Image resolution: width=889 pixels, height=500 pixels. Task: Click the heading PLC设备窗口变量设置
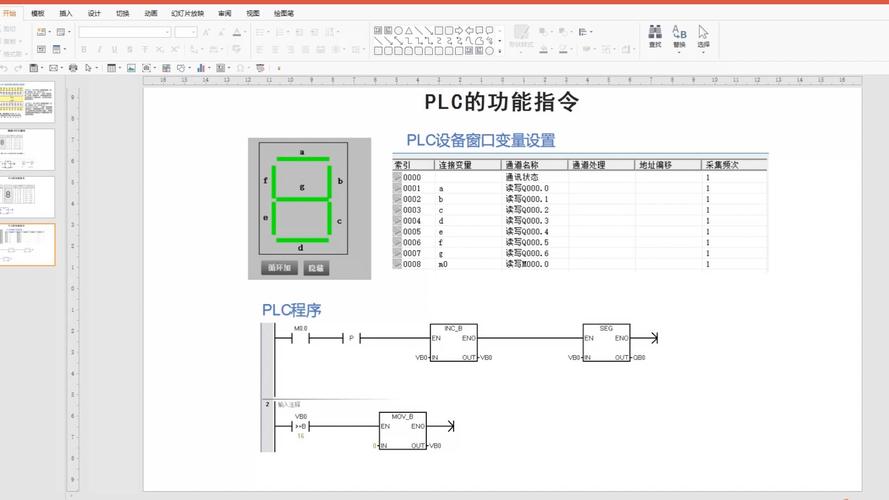pyautogui.click(x=481, y=140)
